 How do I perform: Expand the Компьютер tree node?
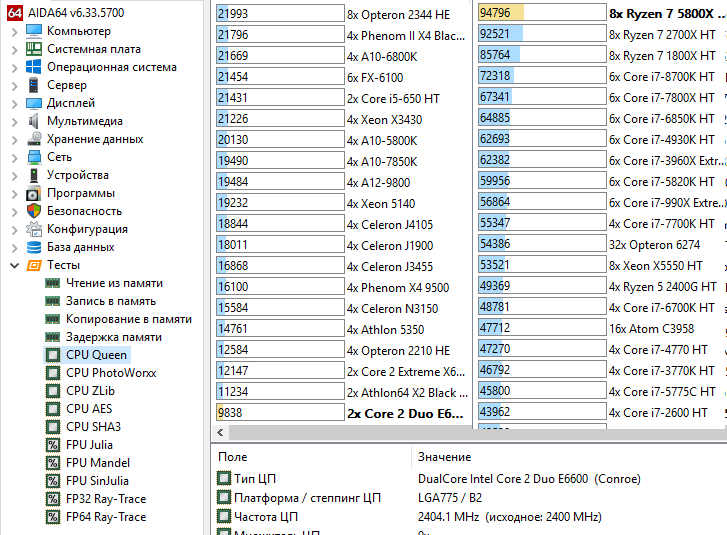coord(14,32)
